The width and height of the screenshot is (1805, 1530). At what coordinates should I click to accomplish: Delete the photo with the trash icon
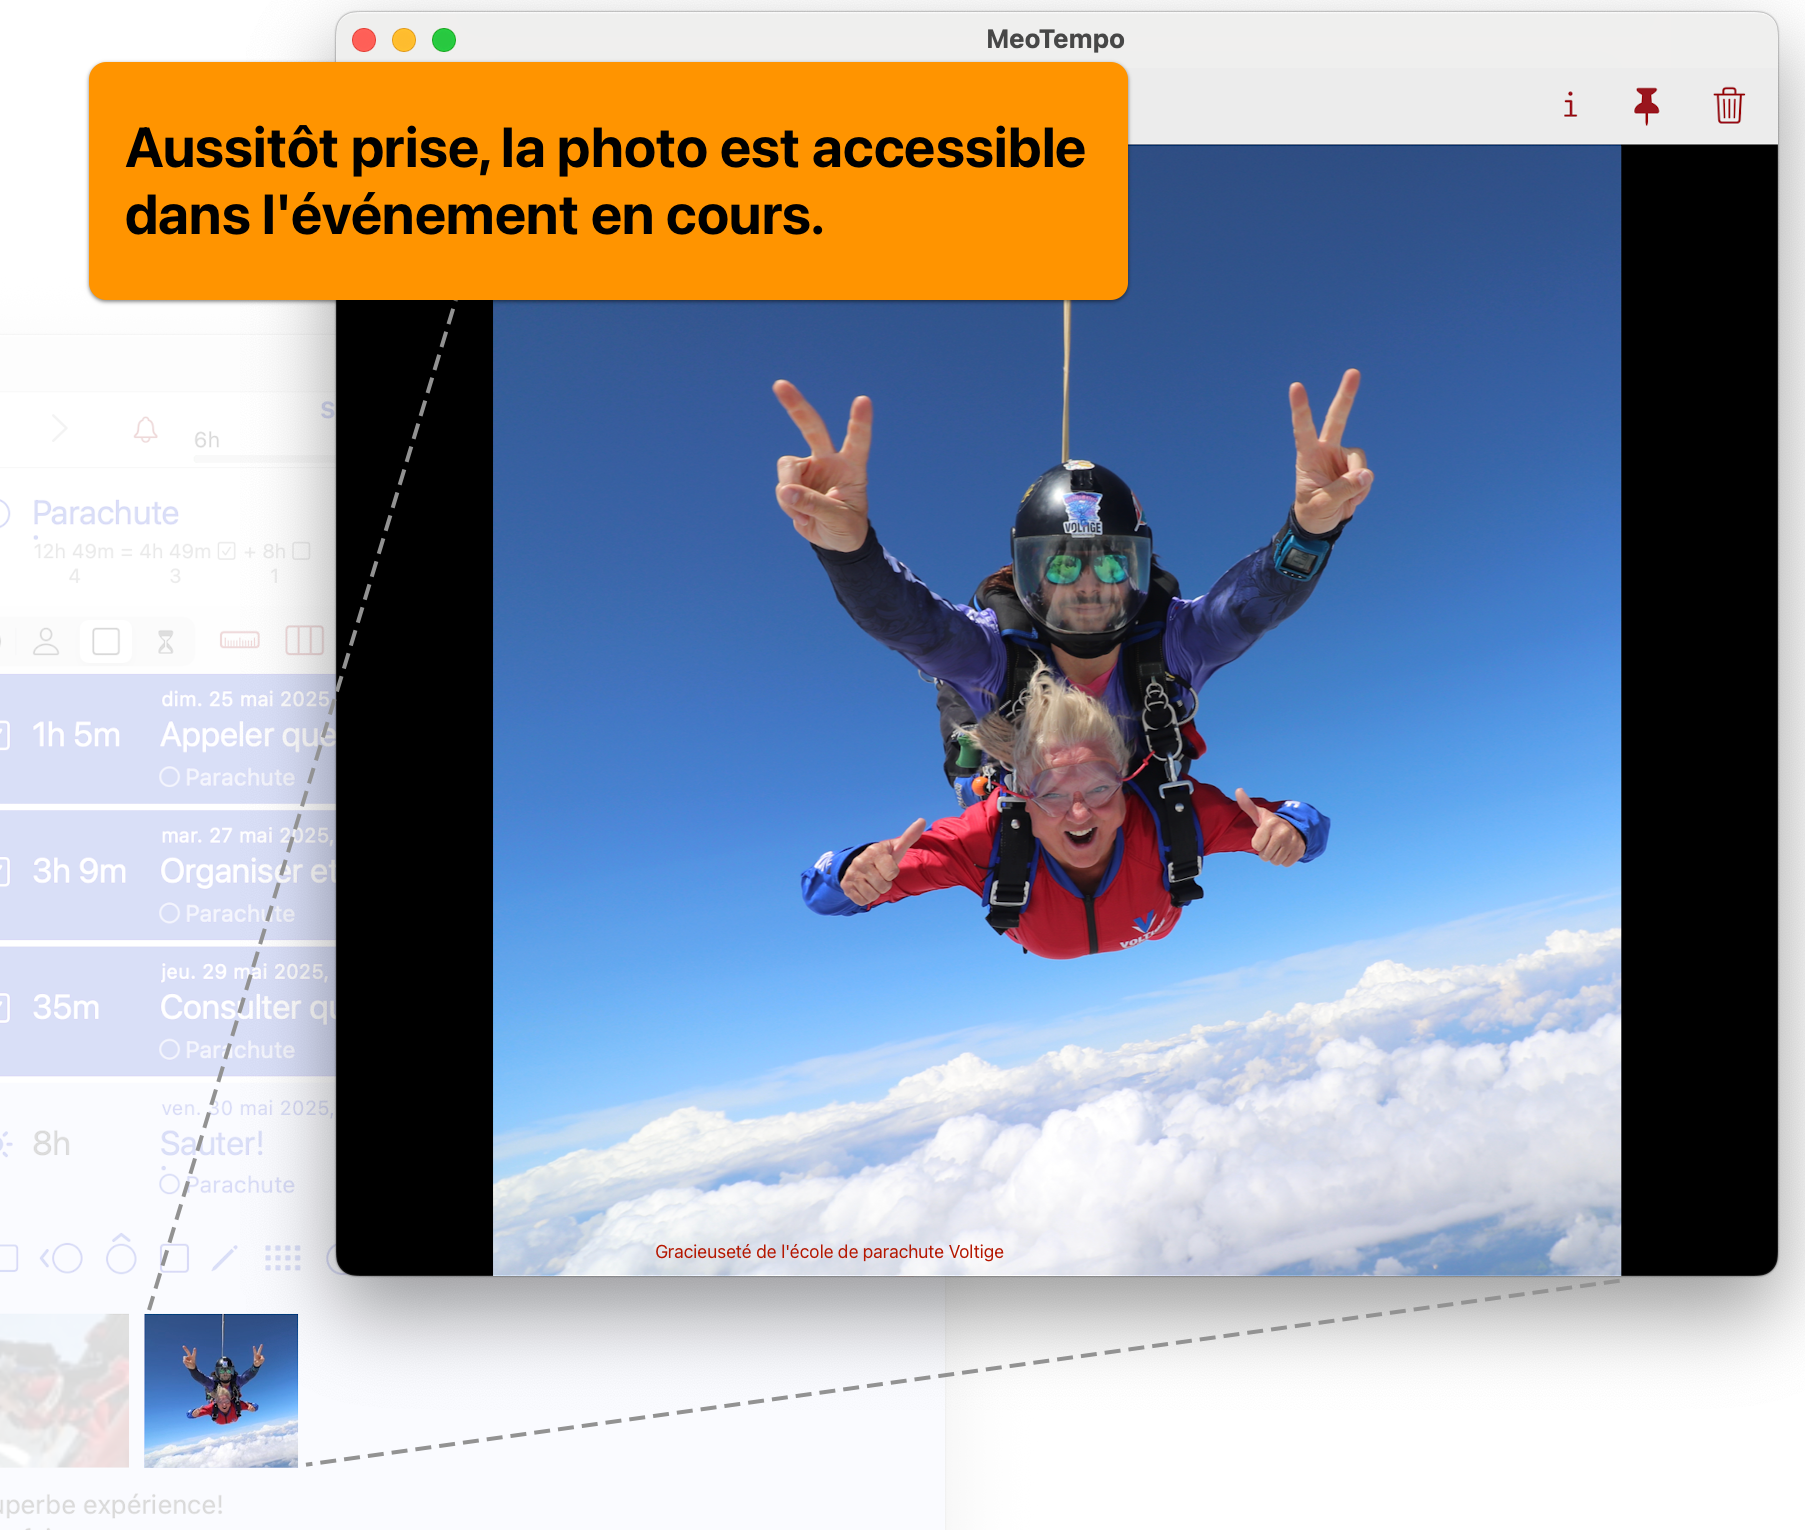pos(1729,105)
